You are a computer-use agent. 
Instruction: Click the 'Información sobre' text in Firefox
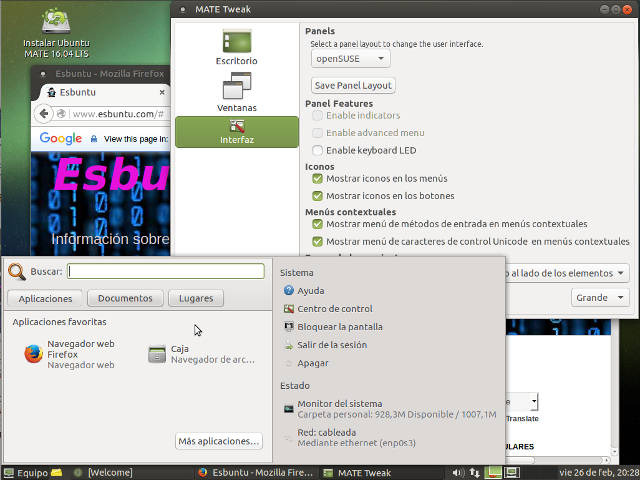point(110,239)
